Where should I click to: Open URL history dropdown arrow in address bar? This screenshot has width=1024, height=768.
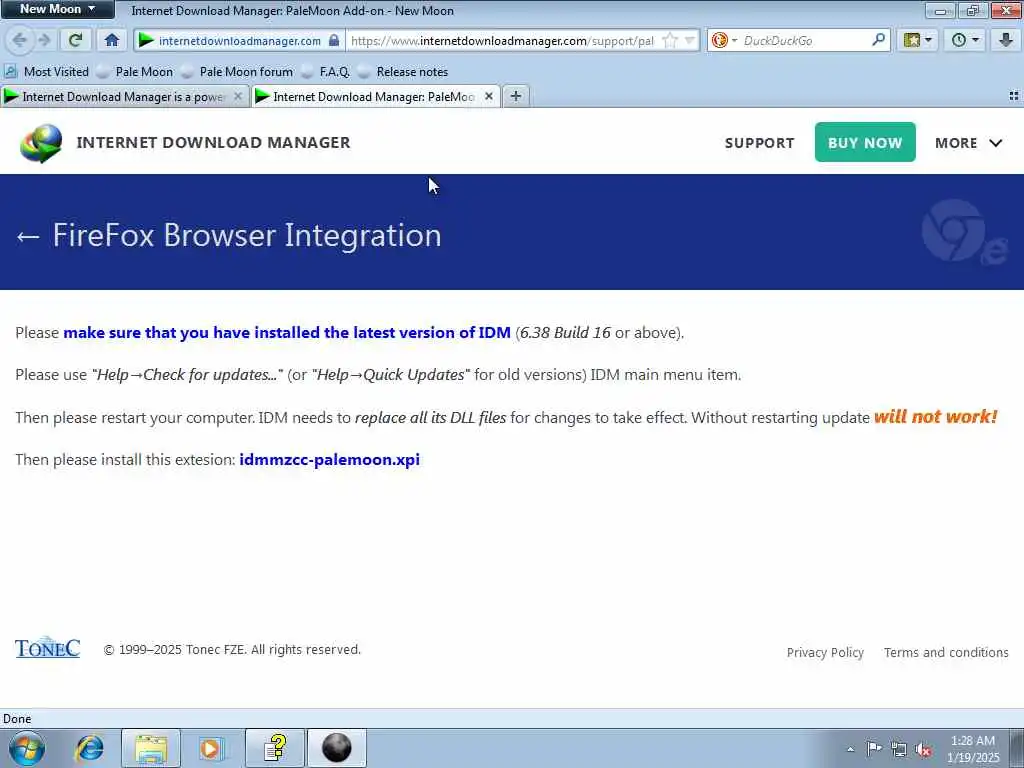(x=689, y=40)
